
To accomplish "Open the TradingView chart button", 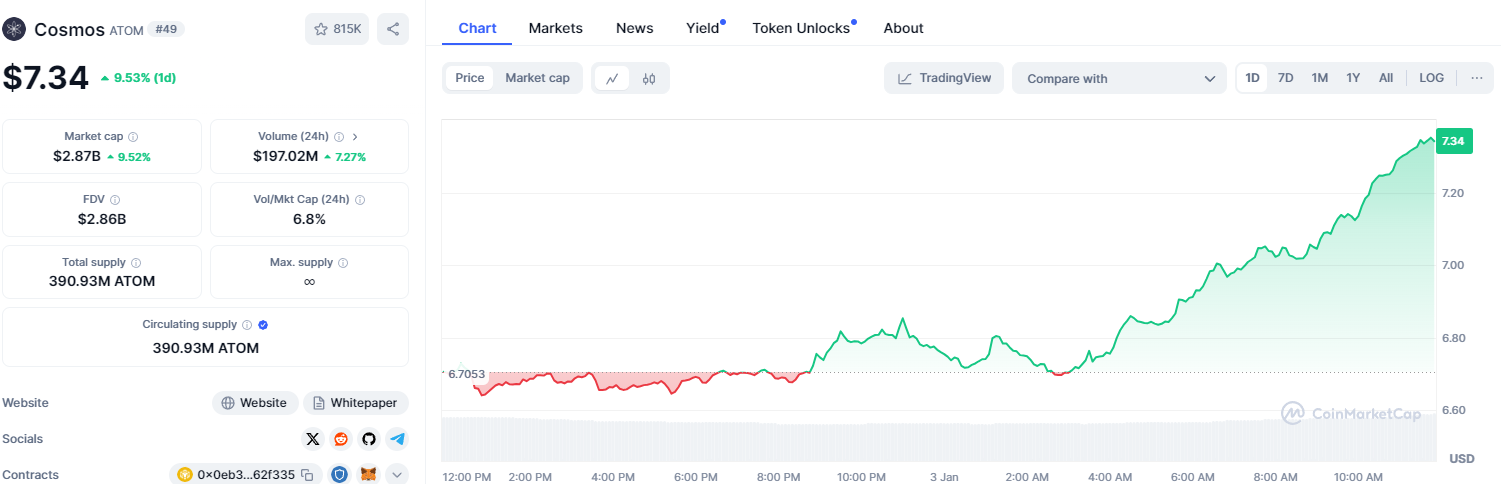I will pos(944,78).
